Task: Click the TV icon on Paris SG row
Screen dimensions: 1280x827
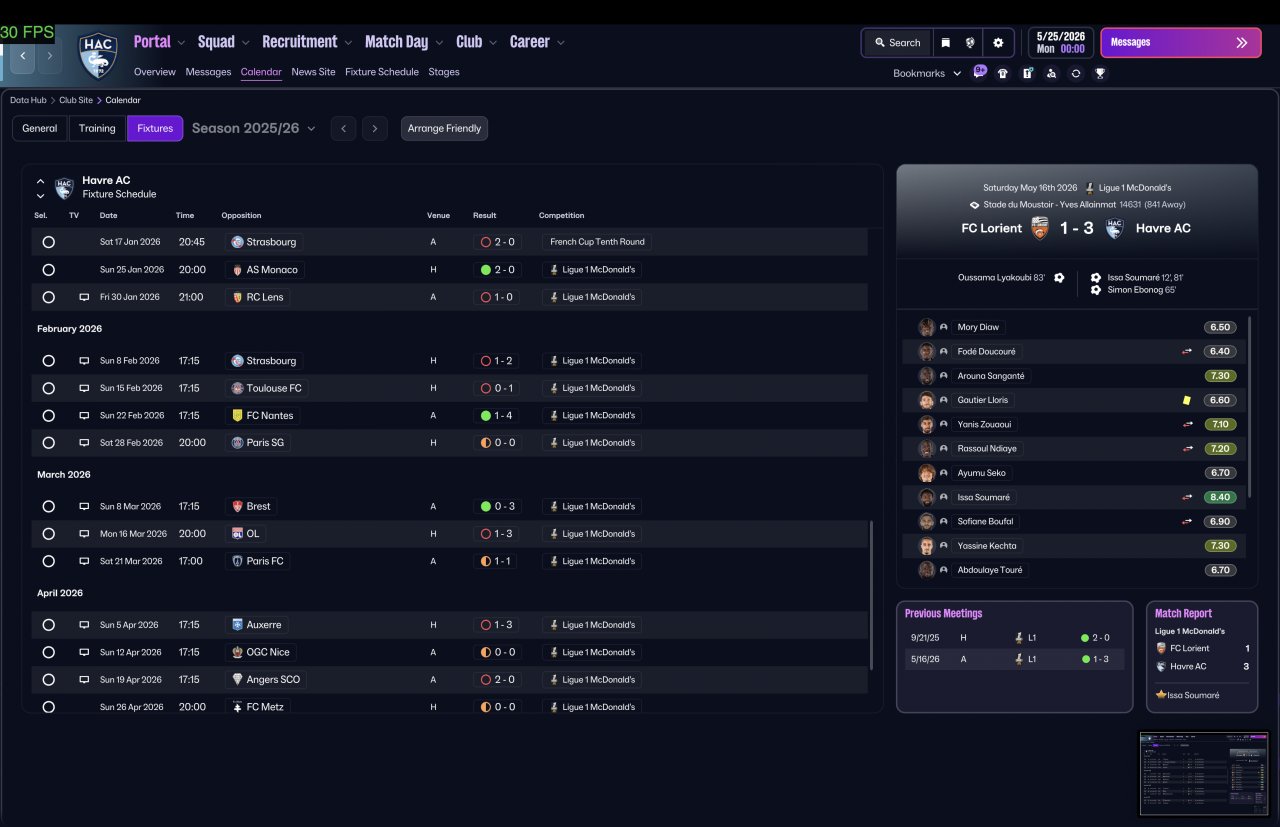Action: click(x=84, y=442)
